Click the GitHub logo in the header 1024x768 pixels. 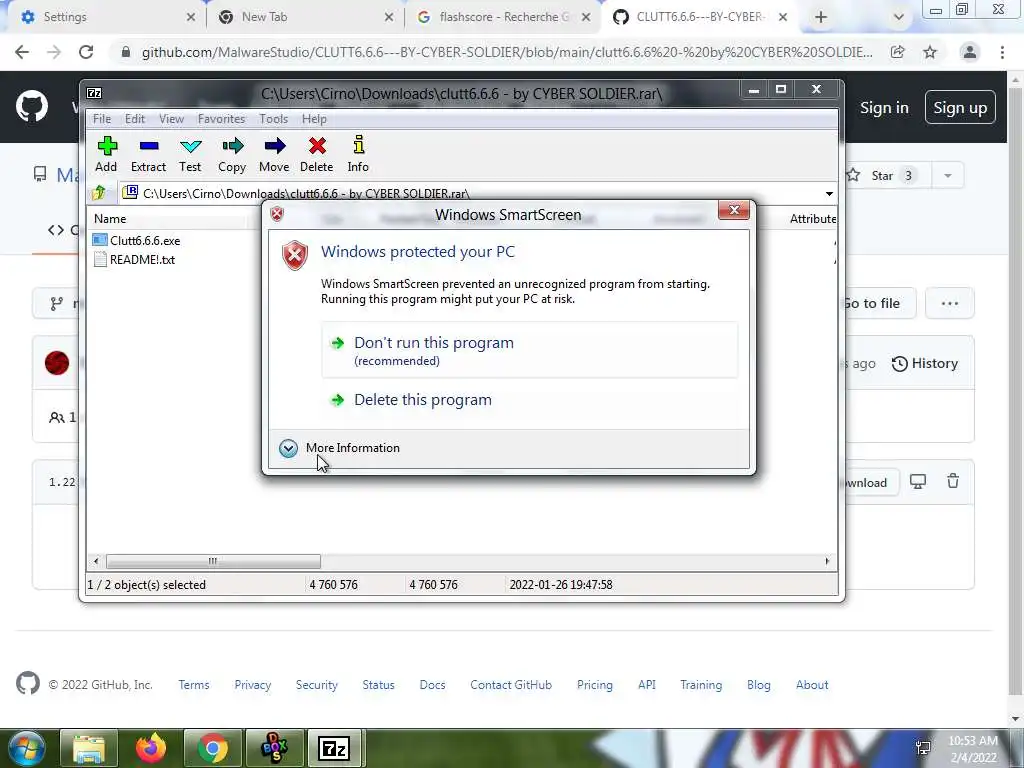click(x=32, y=107)
